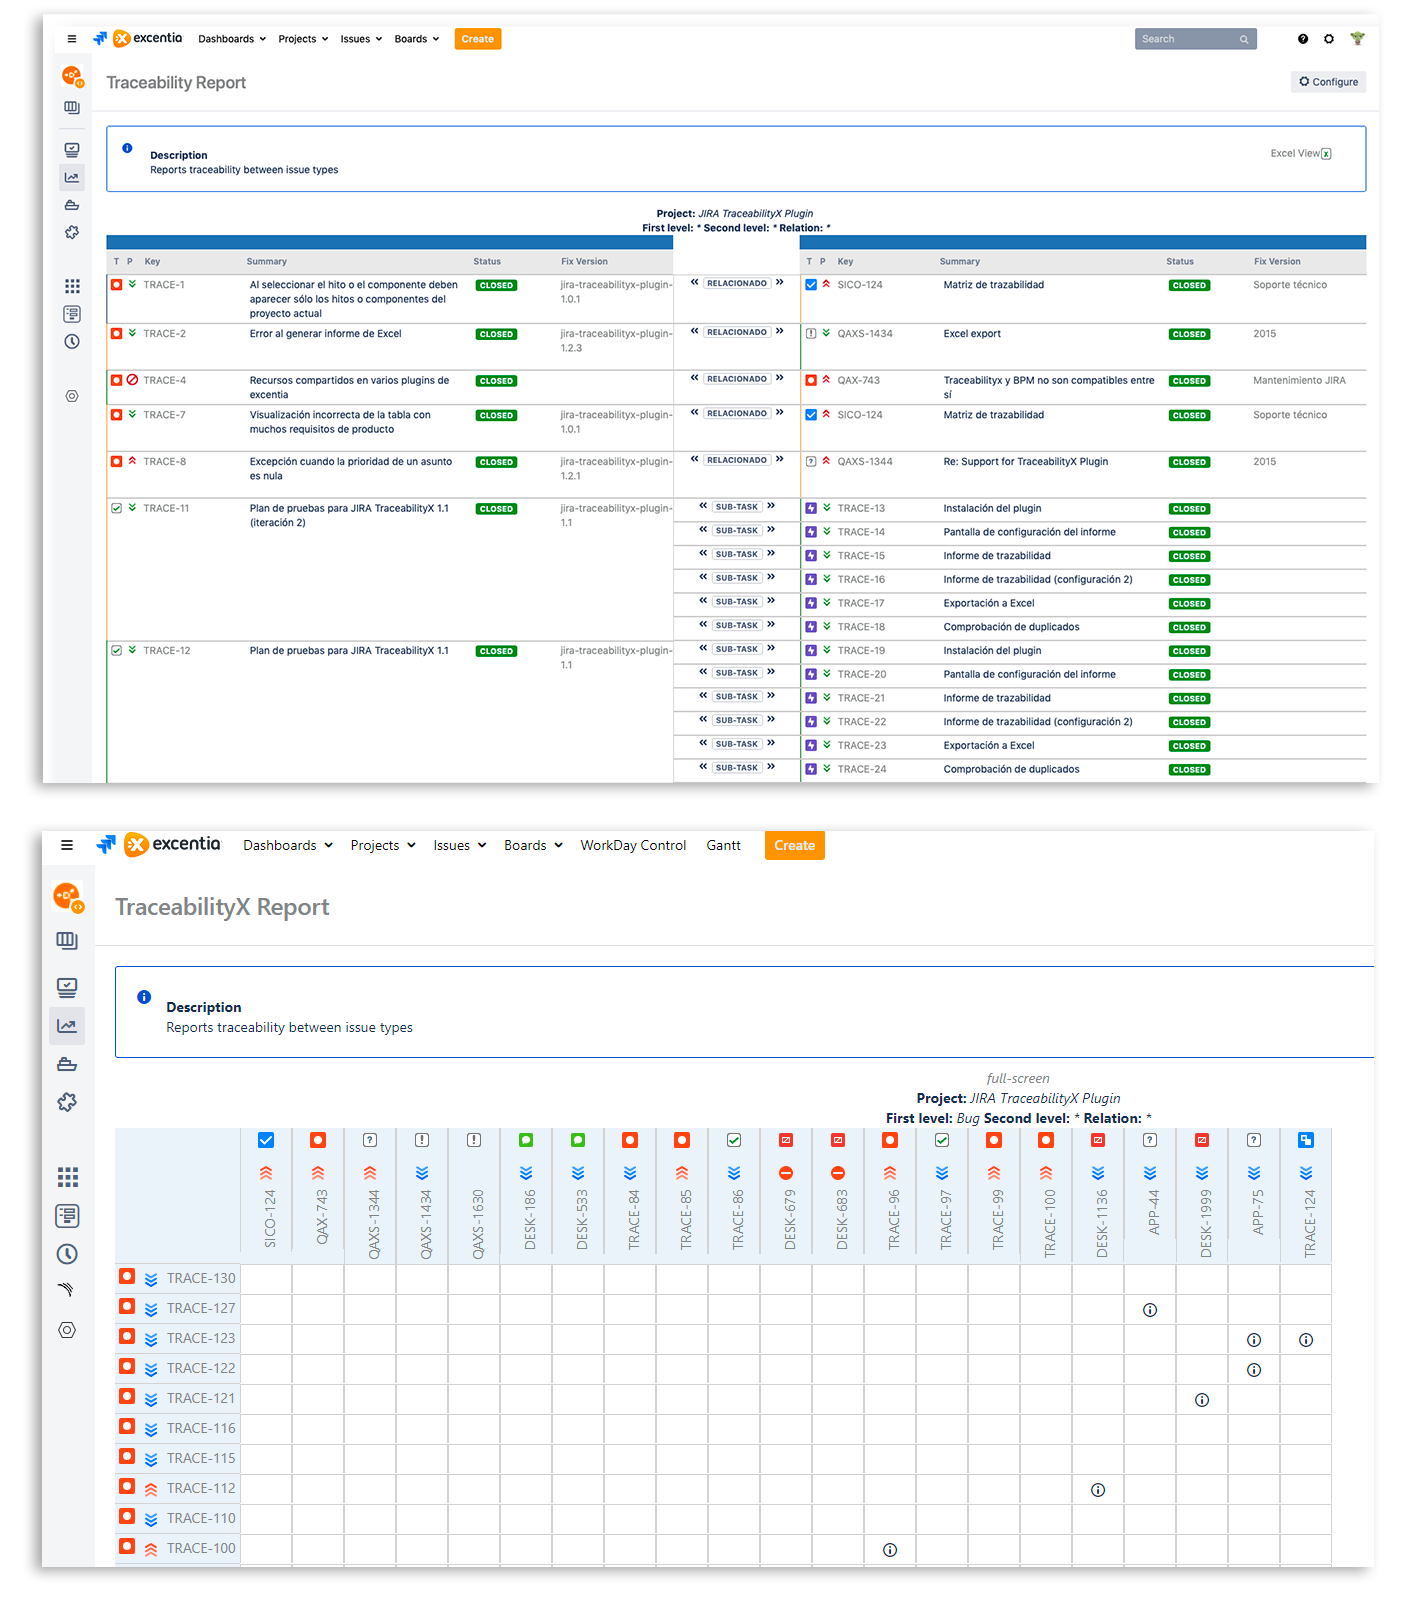Viewport: 1421px width, 1600px height.
Task: Open the active sprint monitor icon in bottom sidebar
Action: point(67,987)
